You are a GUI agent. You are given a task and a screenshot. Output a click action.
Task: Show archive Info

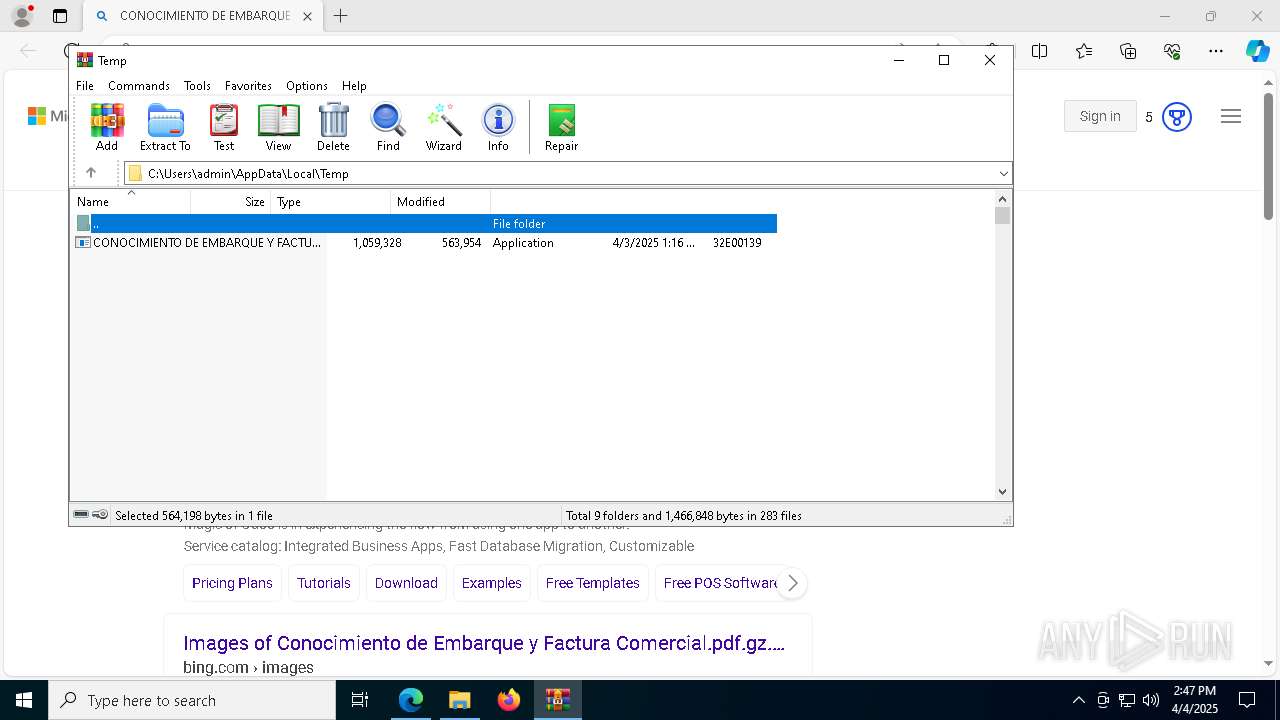coord(498,127)
